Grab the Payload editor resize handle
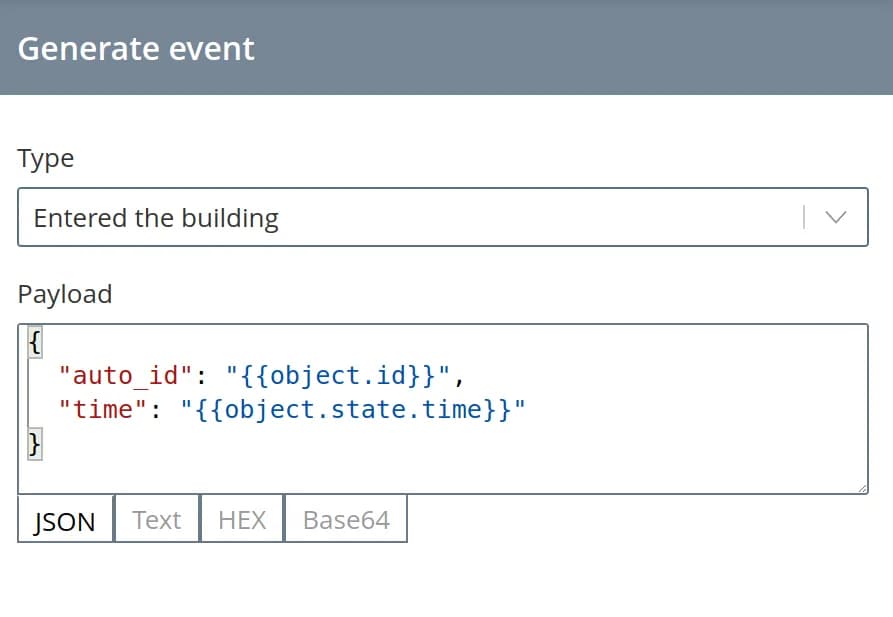The image size is (893, 617). [x=862, y=488]
